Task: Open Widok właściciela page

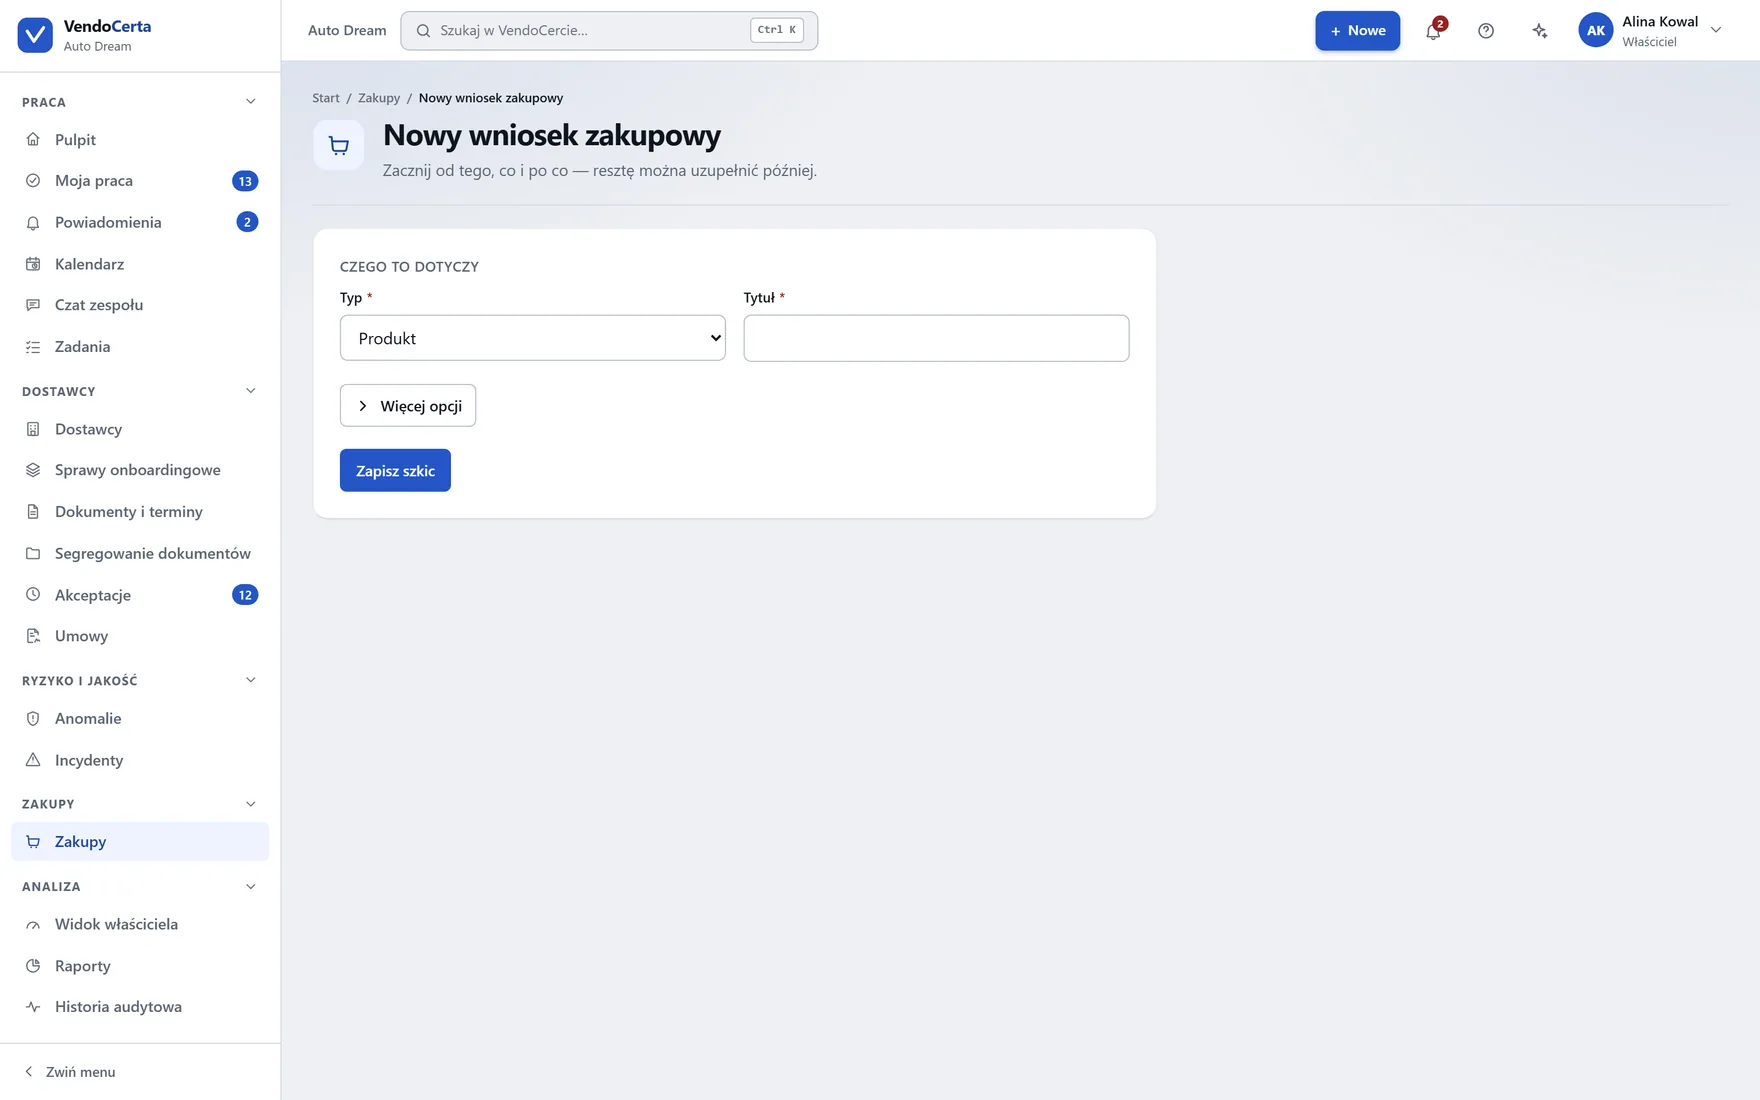Action: click(x=140, y=925)
